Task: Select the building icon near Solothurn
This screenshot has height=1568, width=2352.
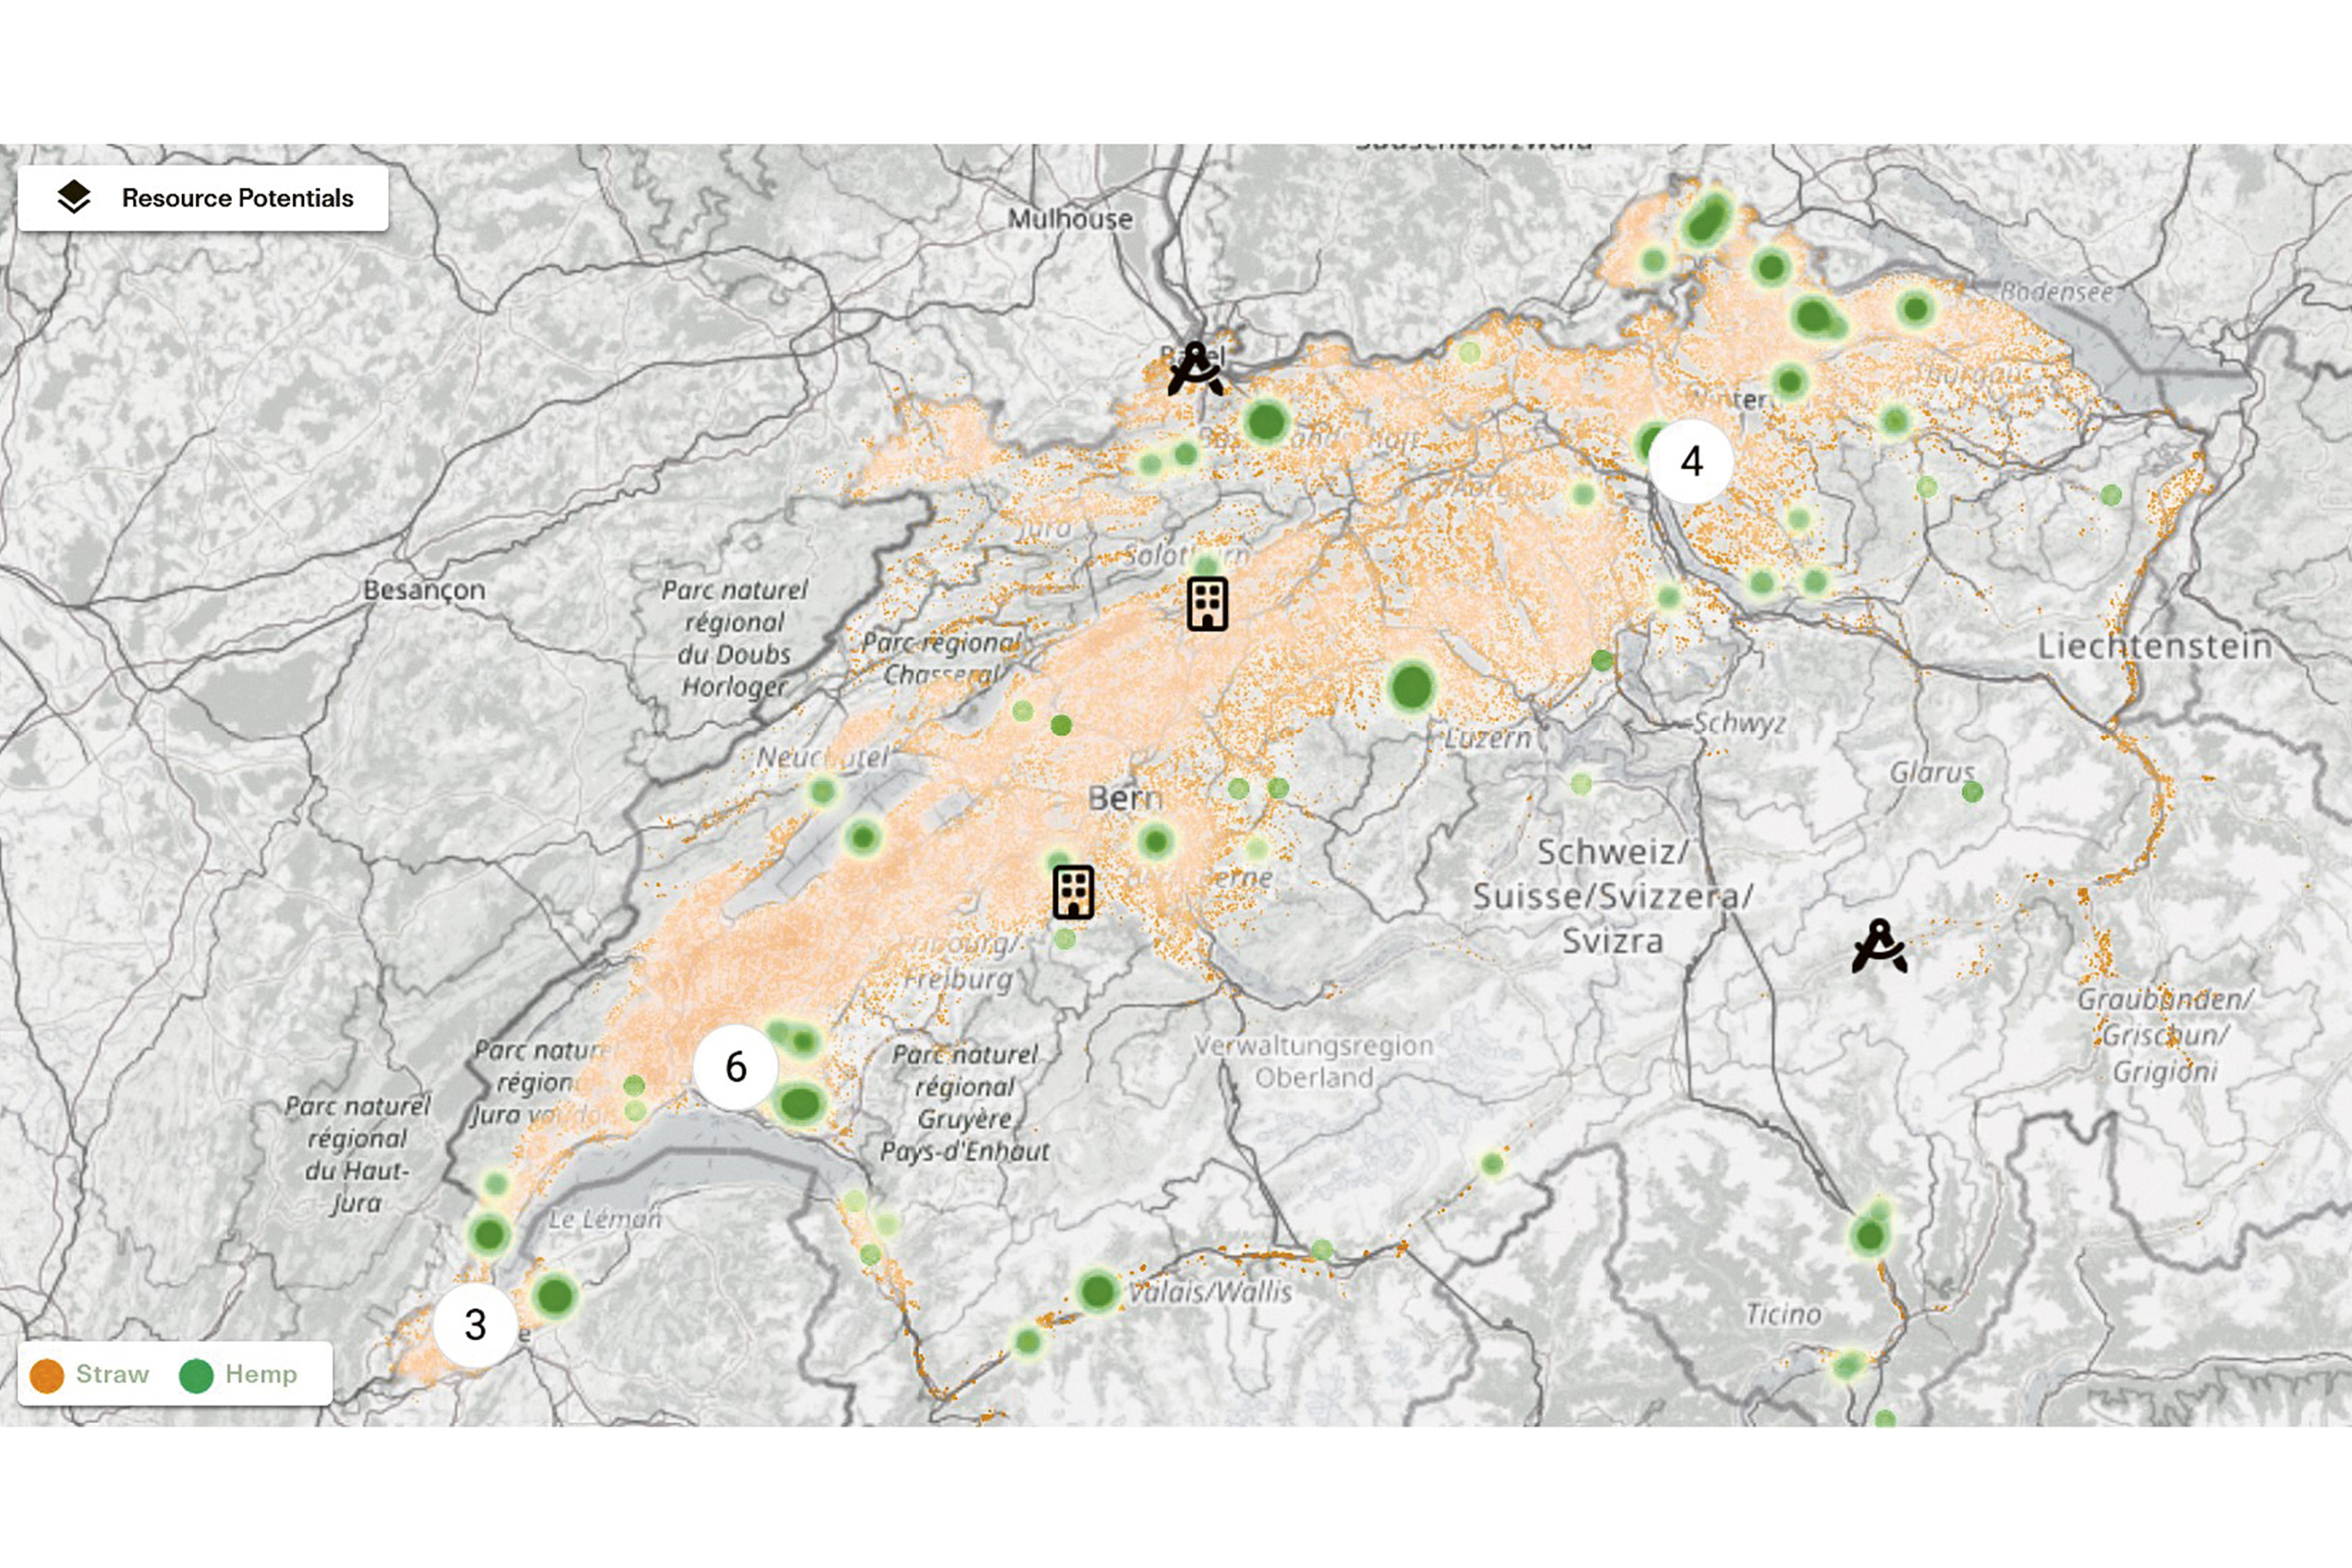Action: click(1207, 603)
